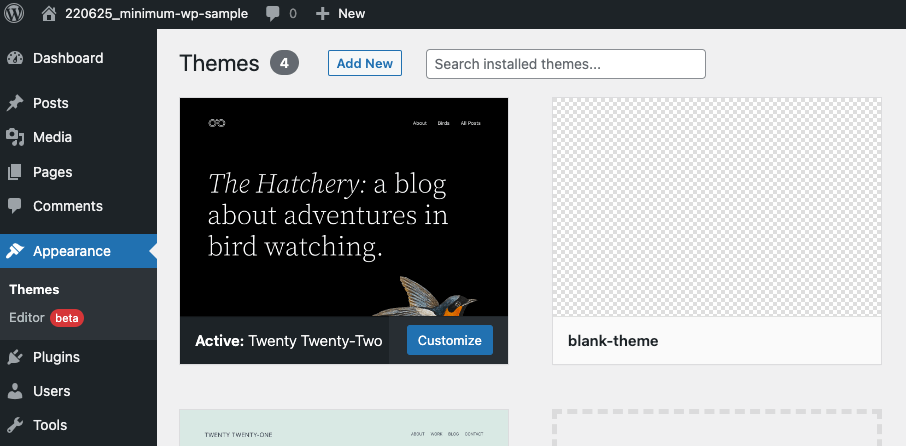Click the Comments speech bubble sidebar icon
Viewport: 906px width, 446px height.
click(15, 206)
